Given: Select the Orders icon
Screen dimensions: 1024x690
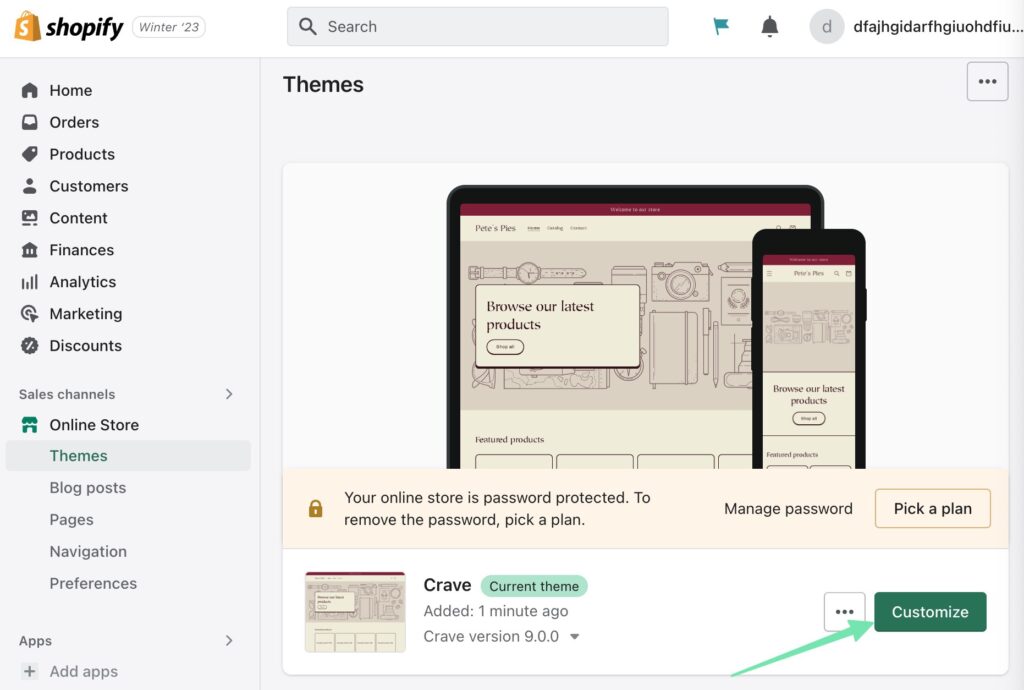Looking at the screenshot, I should click(x=31, y=122).
